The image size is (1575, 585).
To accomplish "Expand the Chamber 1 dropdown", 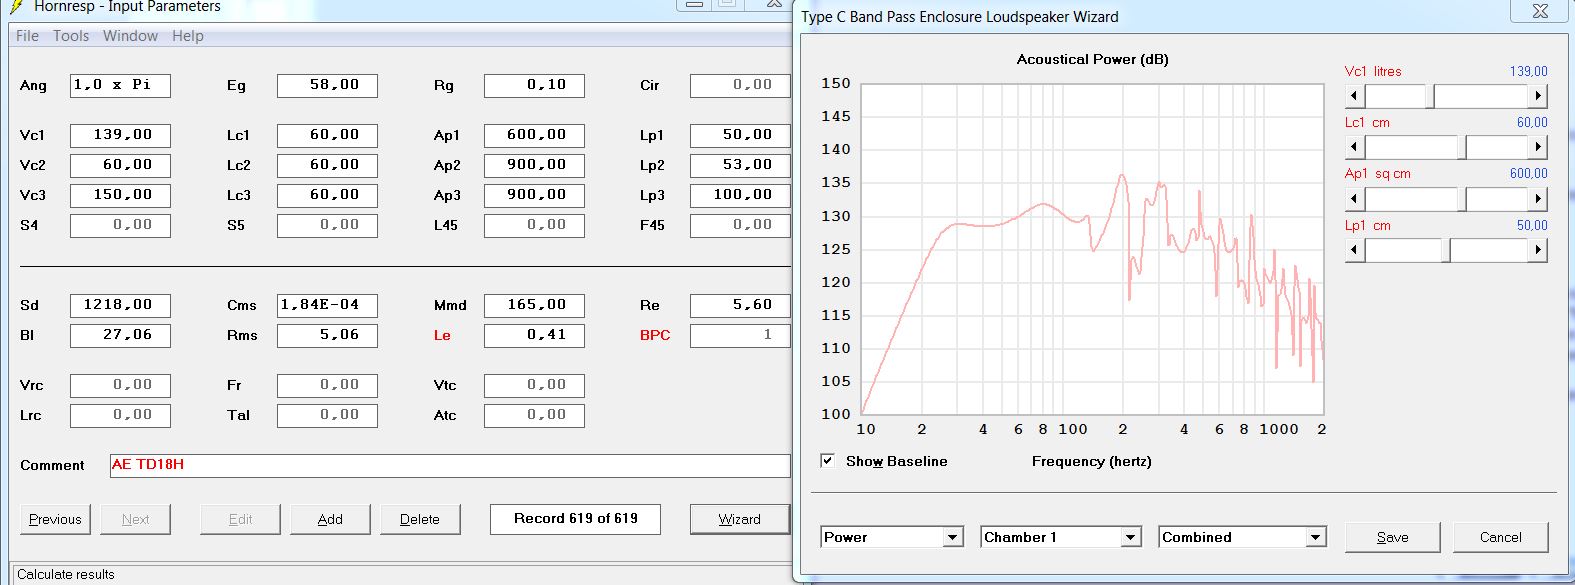I will pyautogui.click(x=1131, y=537).
